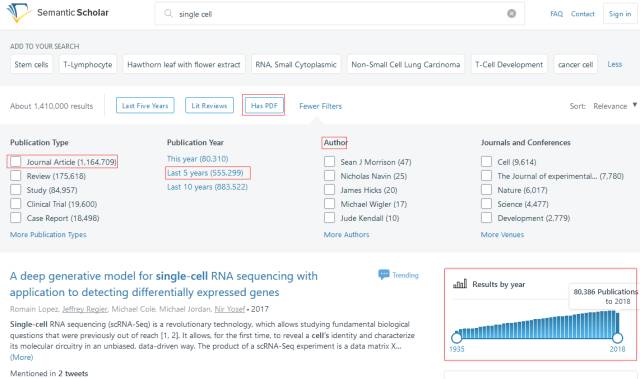640x379 pixels.
Task: Open the Sort Relevance dropdown
Action: tap(610, 106)
